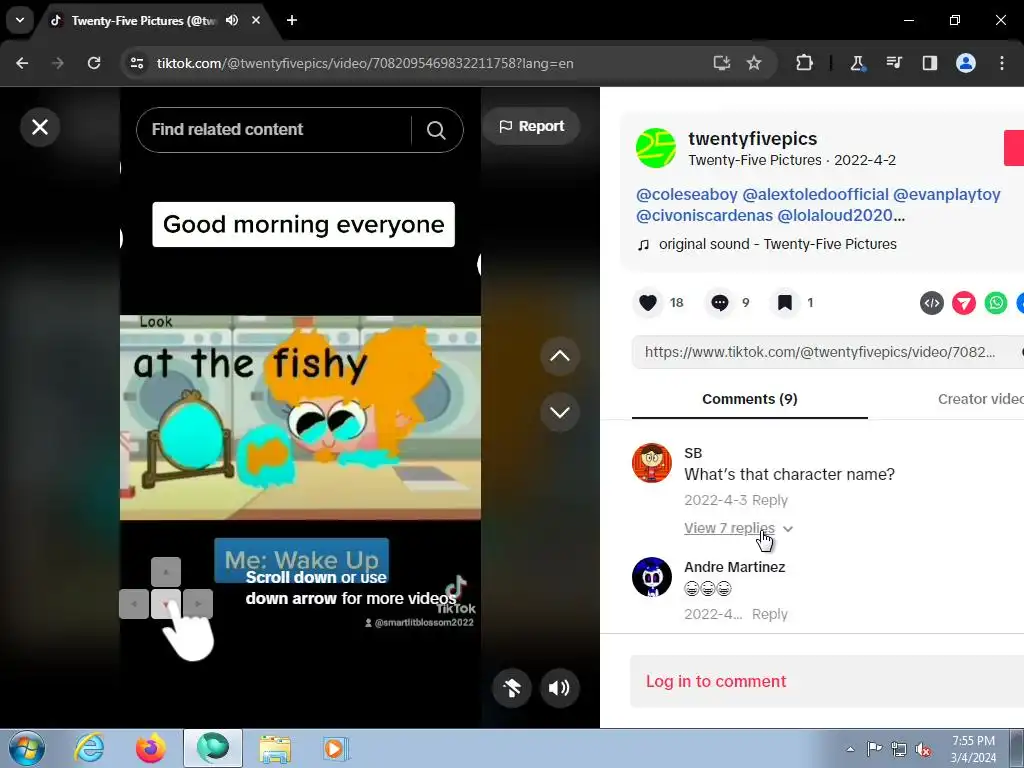This screenshot has height=768, width=1024.
Task: Like the video with the heart icon
Action: pos(648,302)
